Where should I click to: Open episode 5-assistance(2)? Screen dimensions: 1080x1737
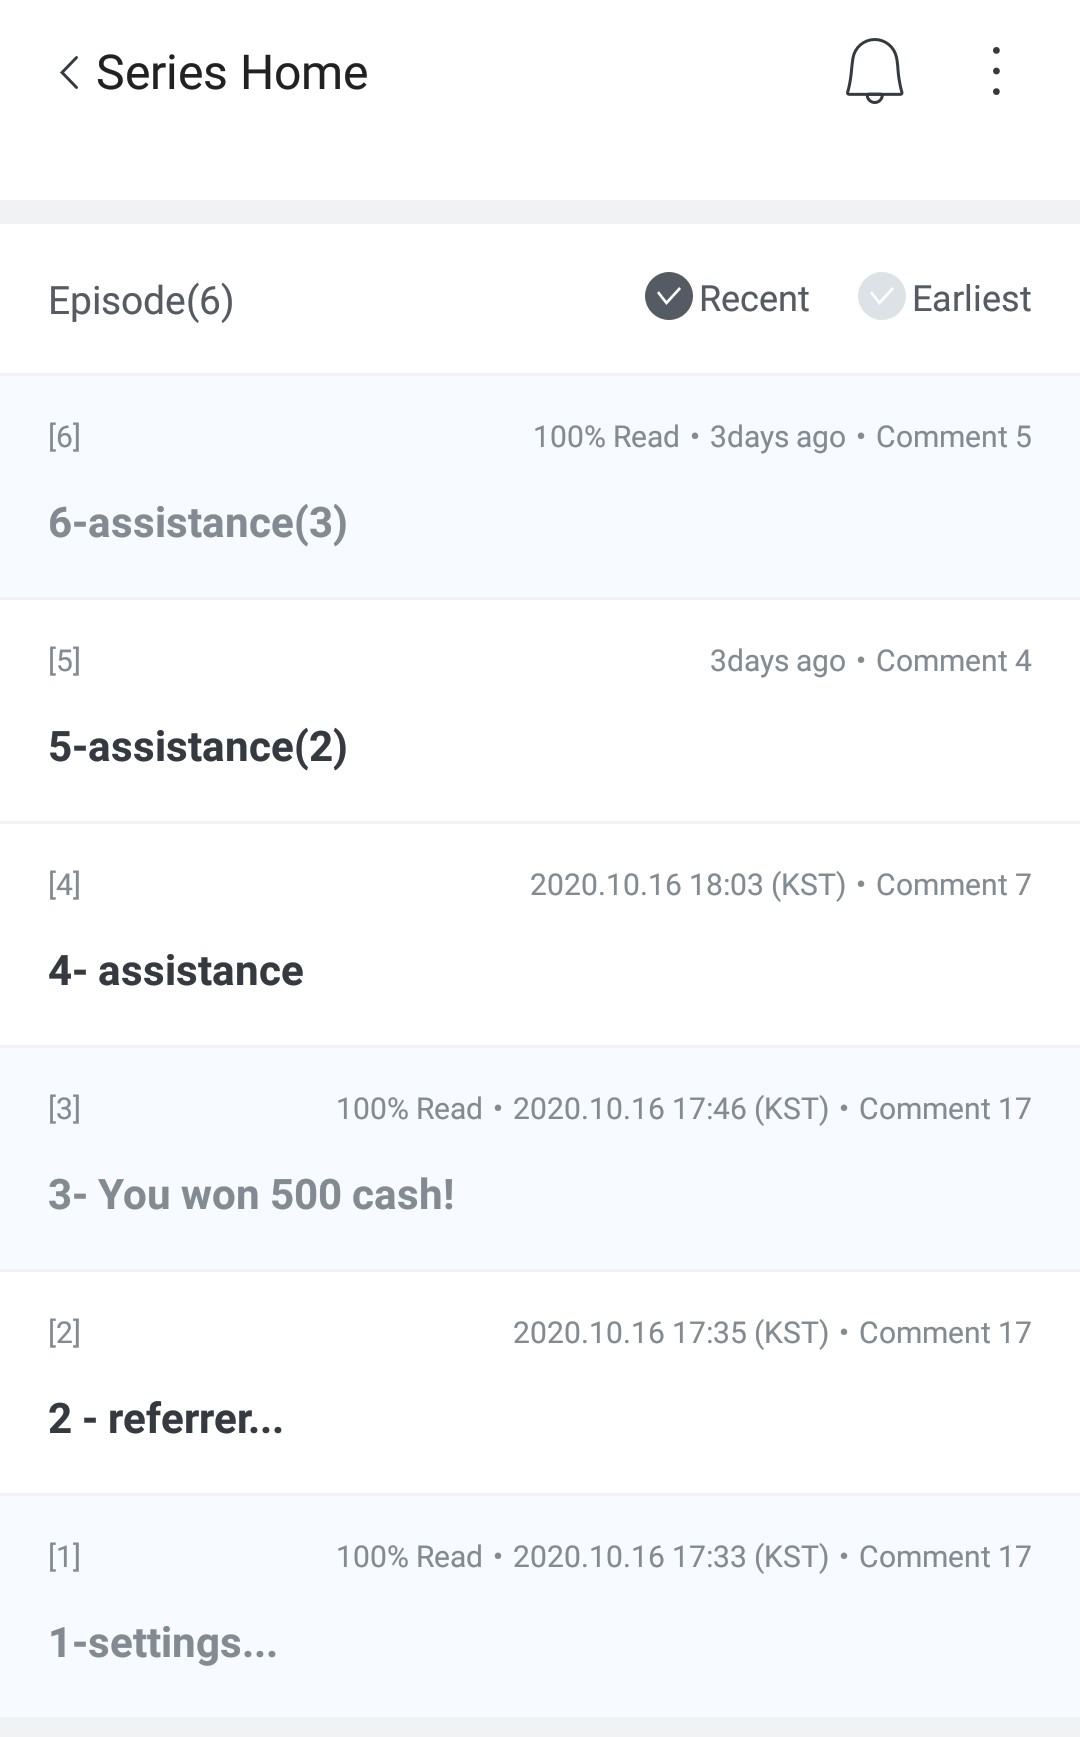198,747
